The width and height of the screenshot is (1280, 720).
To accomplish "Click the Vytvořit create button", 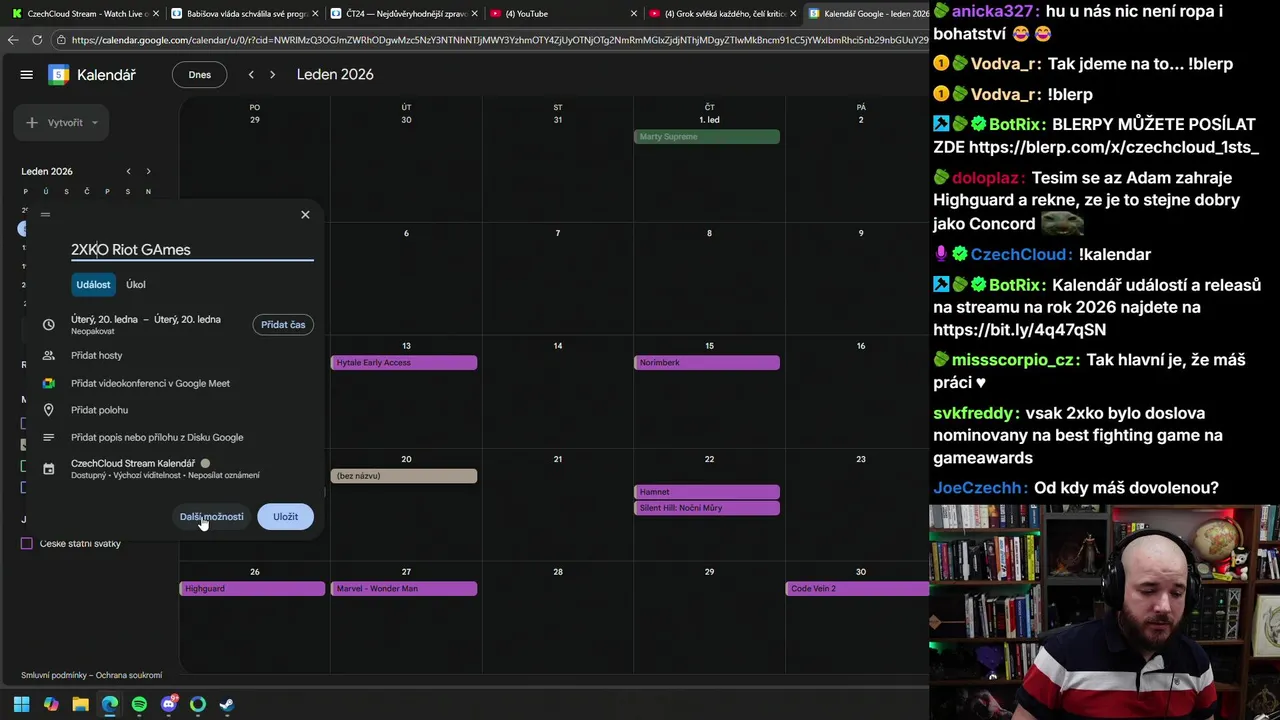I will tap(61, 123).
